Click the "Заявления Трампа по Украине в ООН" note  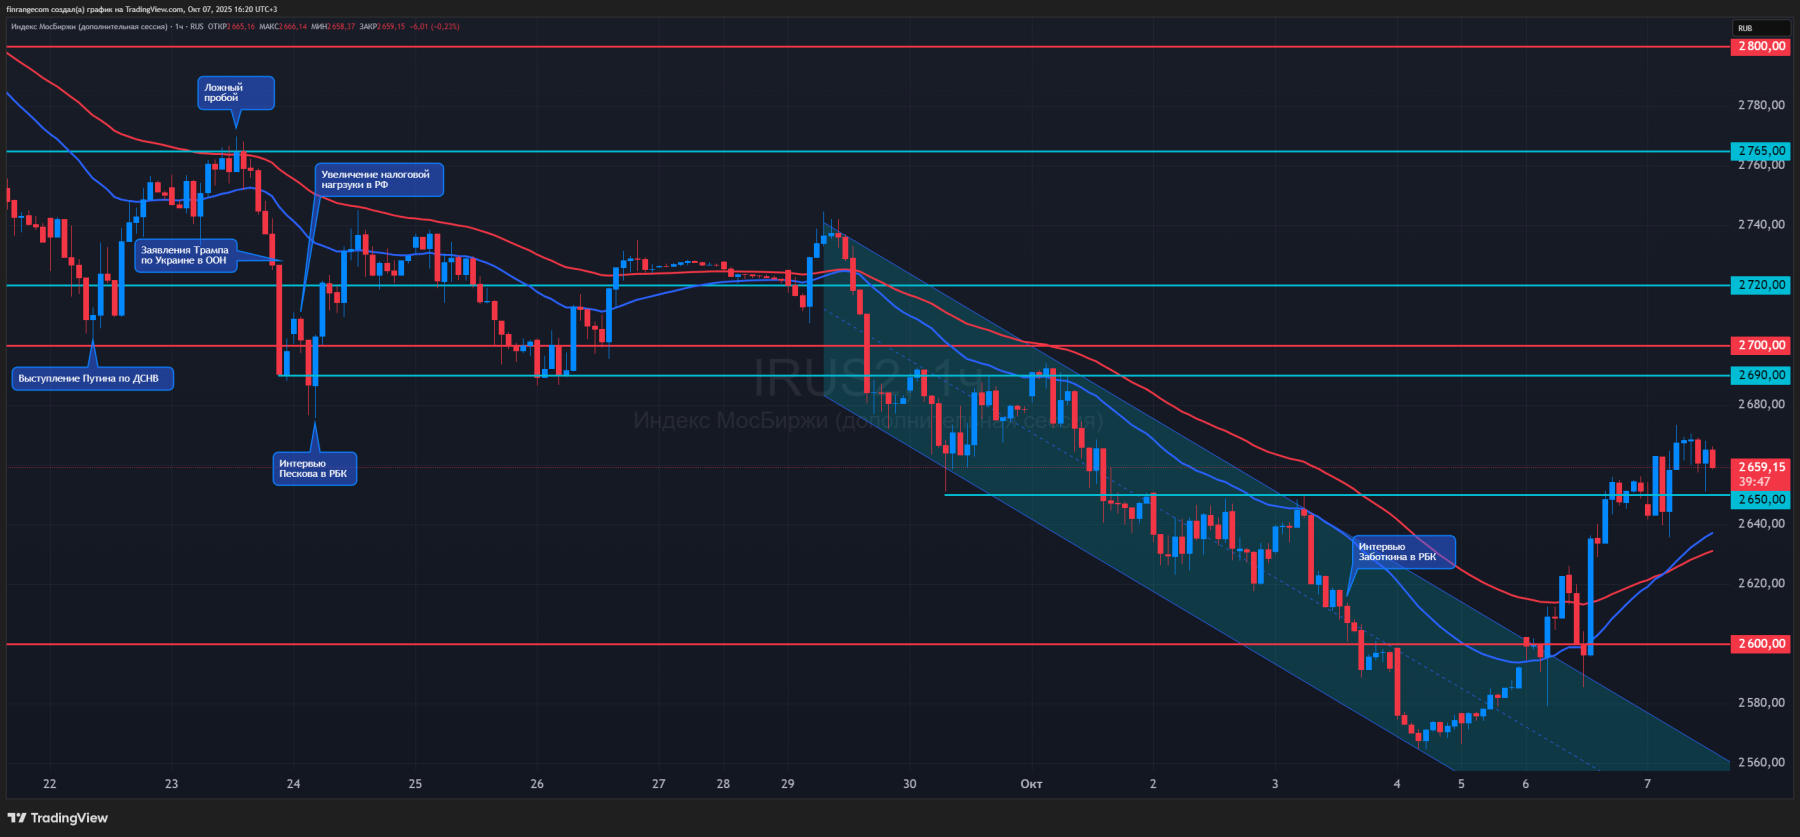coord(186,255)
